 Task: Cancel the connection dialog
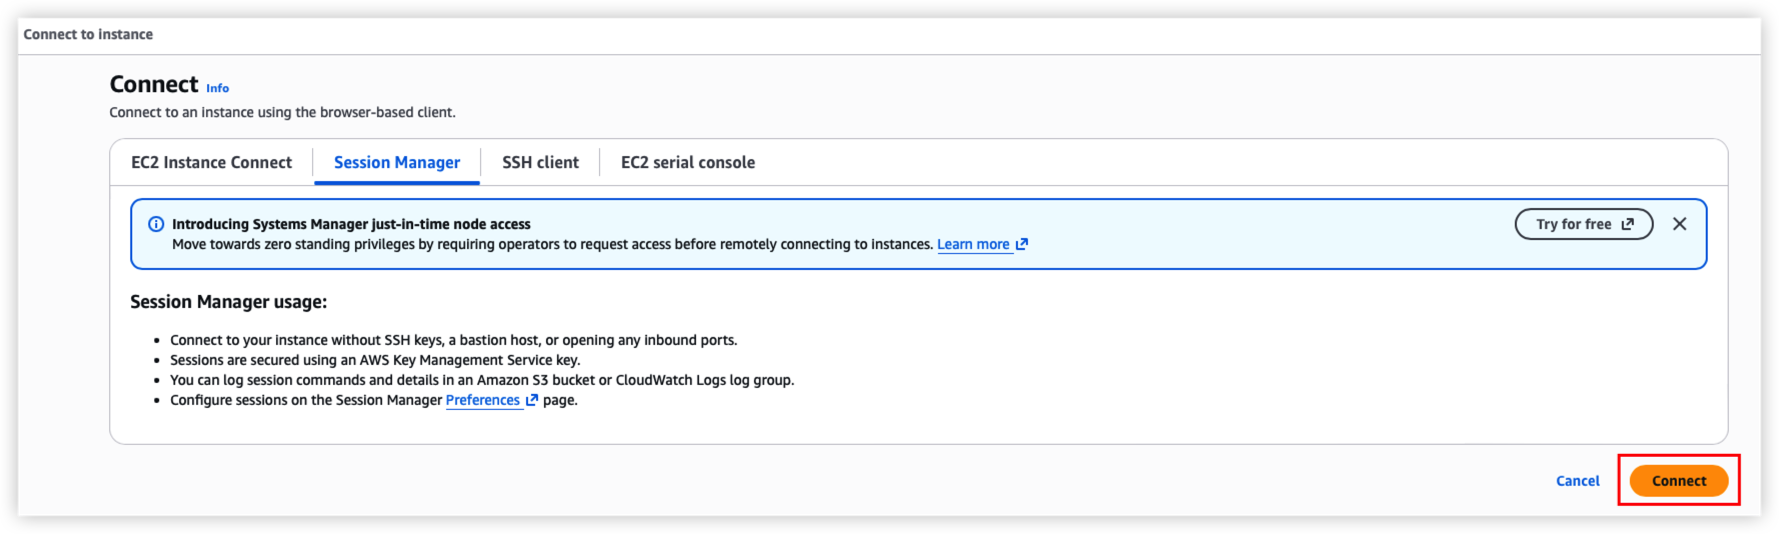1577,481
